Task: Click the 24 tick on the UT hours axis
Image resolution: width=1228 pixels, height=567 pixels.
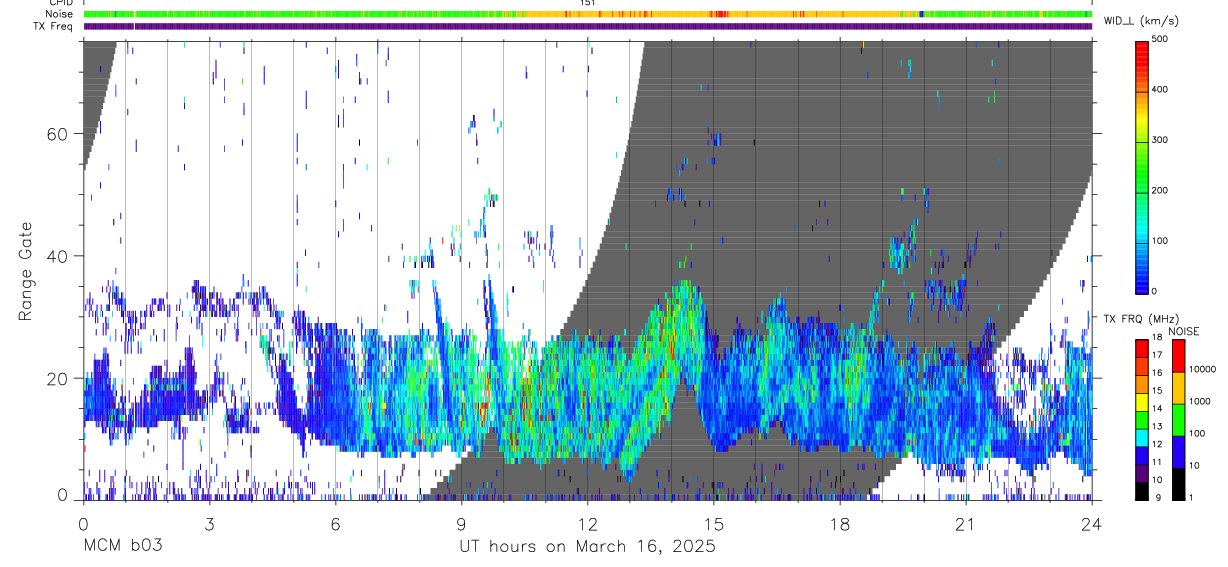Action: 1092,524
